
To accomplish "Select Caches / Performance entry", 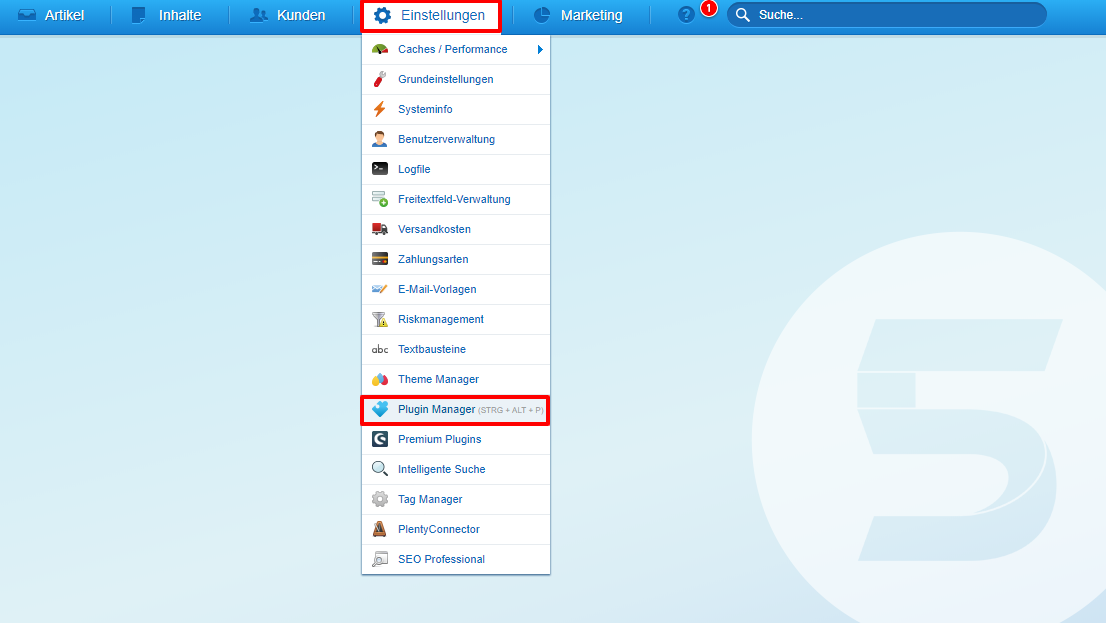I will [456, 49].
